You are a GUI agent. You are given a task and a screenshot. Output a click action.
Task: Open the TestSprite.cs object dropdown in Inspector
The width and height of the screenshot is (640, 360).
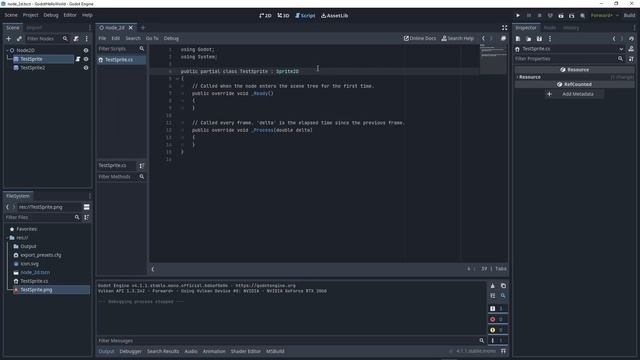(621, 49)
